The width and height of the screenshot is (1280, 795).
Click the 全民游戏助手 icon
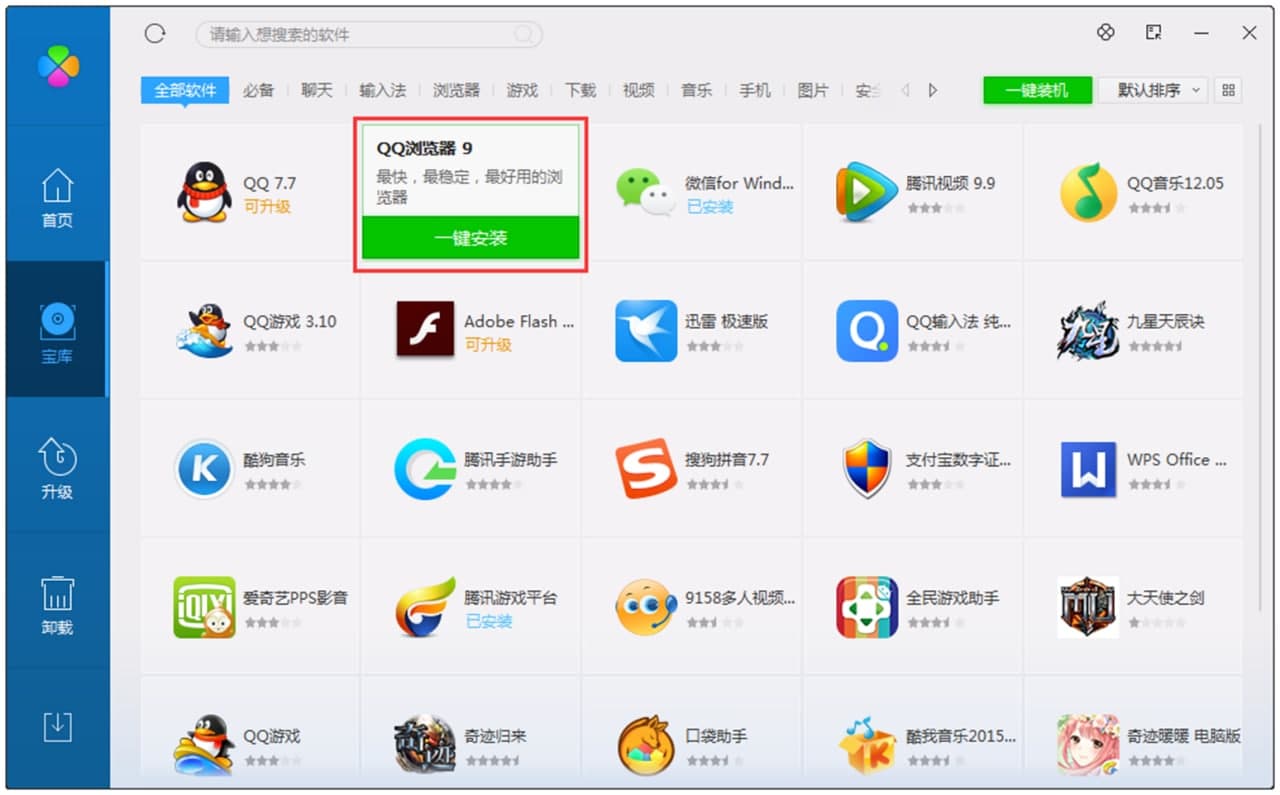point(867,607)
